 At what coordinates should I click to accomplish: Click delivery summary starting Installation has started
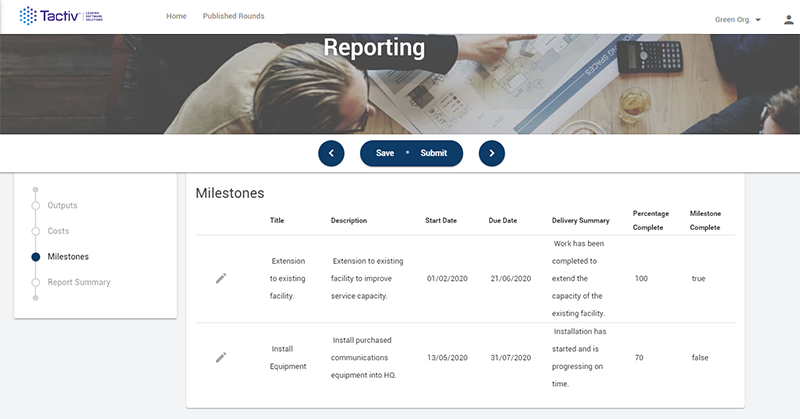tap(579, 357)
